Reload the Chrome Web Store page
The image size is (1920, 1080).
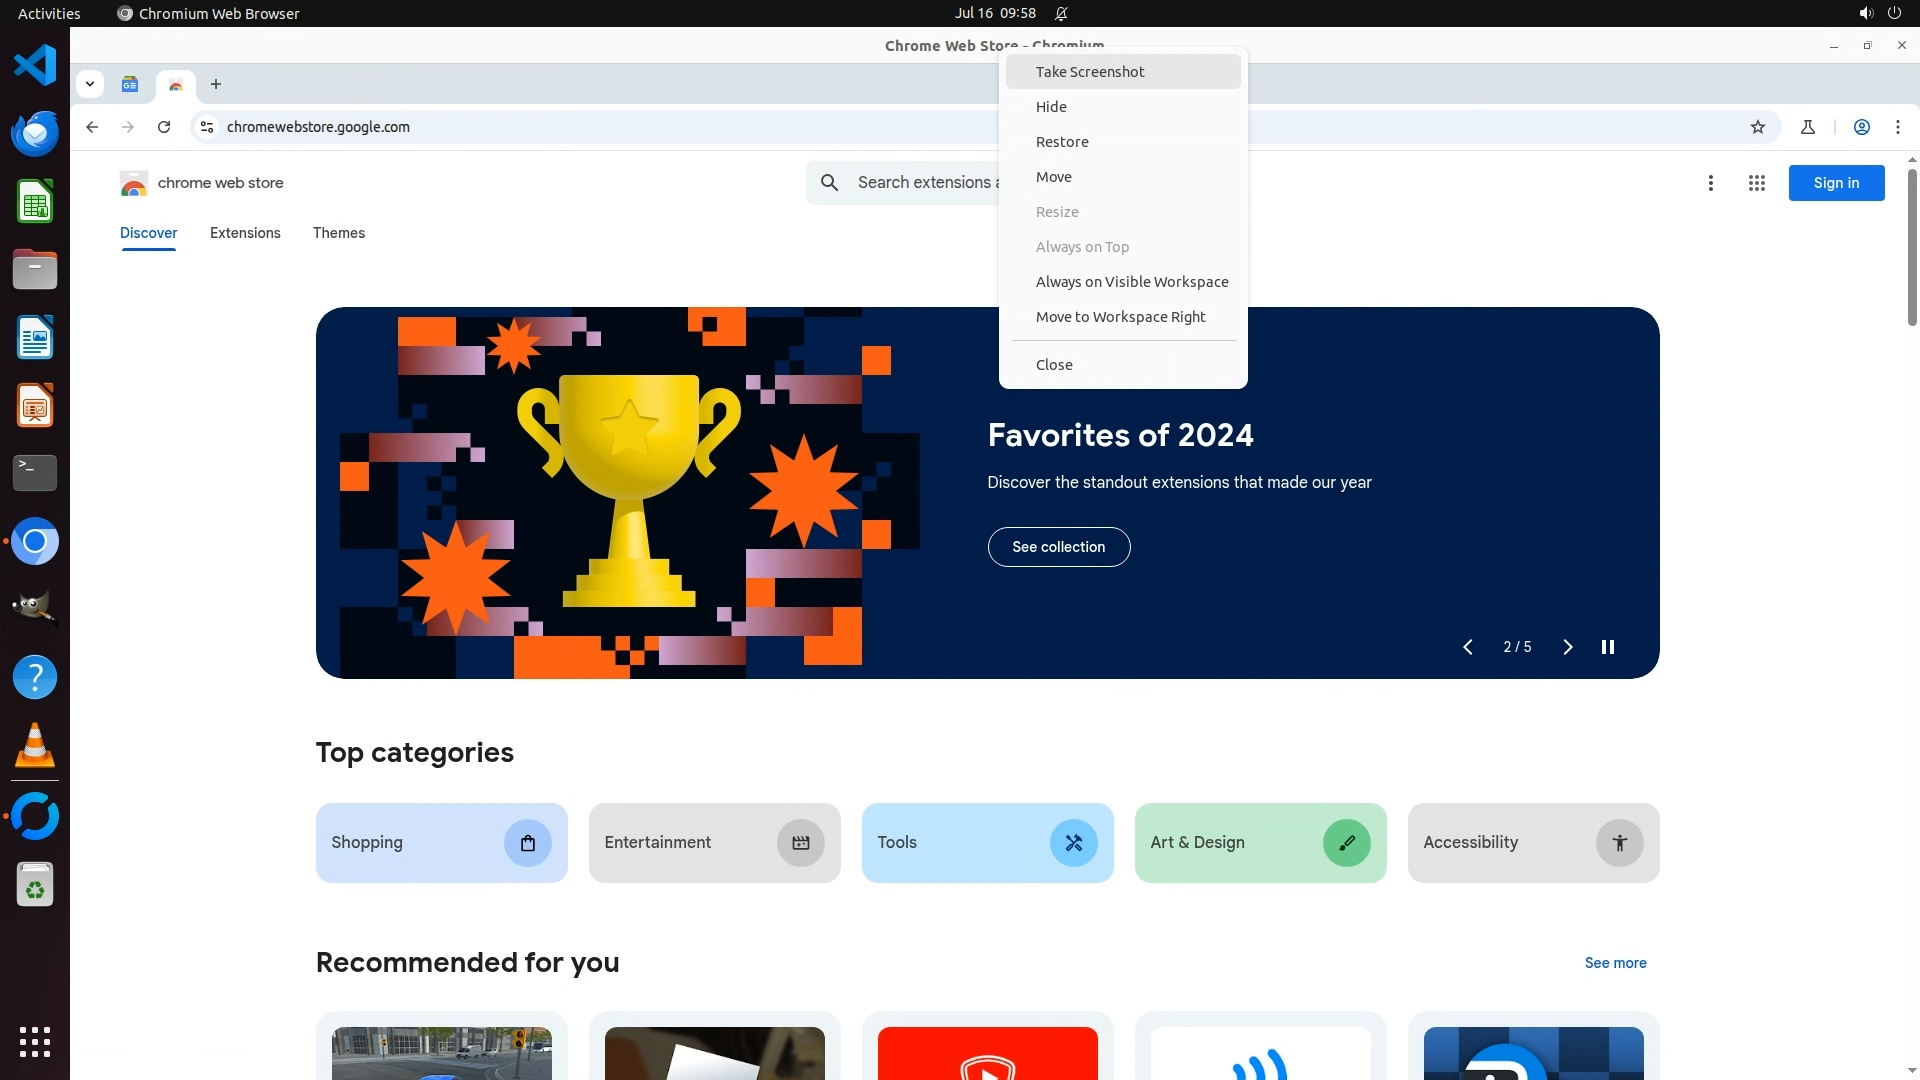164,127
